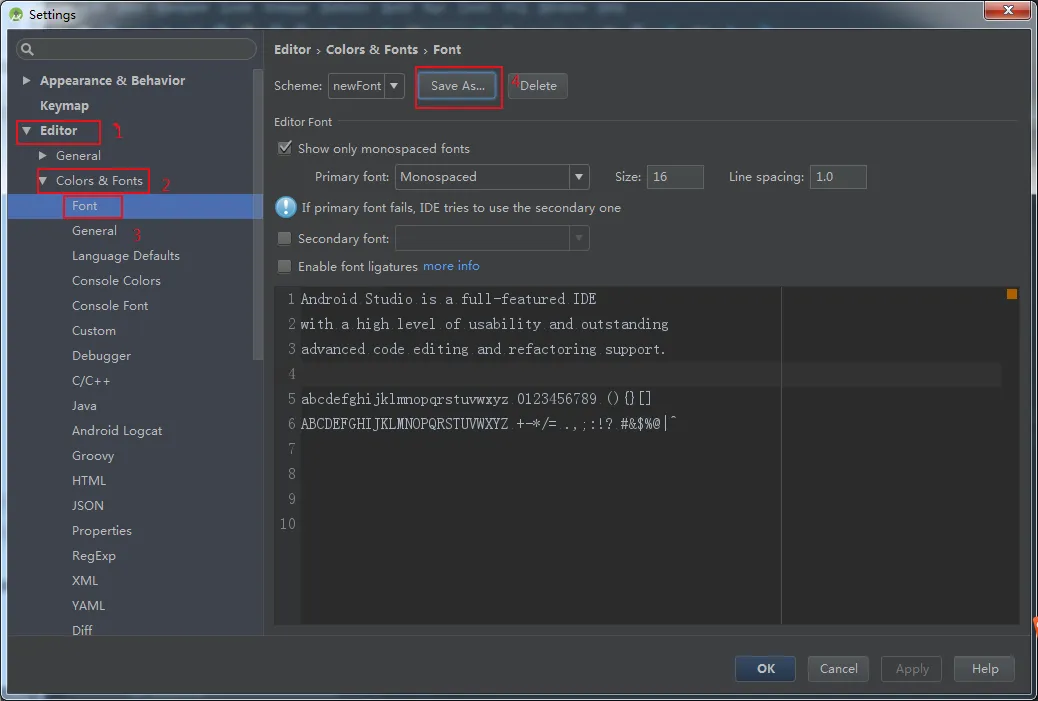1038x701 pixels.
Task: Click Colors & Fonts in the breadcrumb
Action: [x=372, y=50]
